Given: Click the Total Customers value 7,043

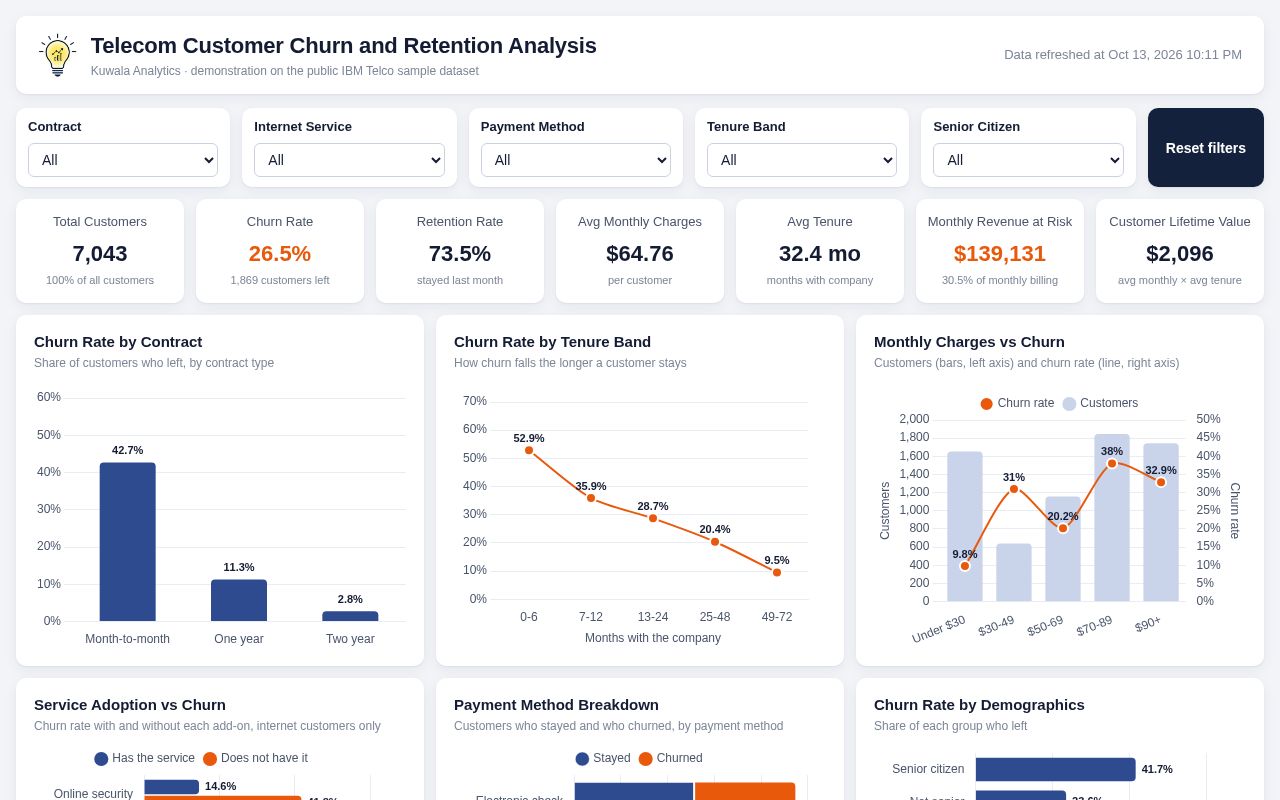Looking at the screenshot, I should (x=100, y=254).
